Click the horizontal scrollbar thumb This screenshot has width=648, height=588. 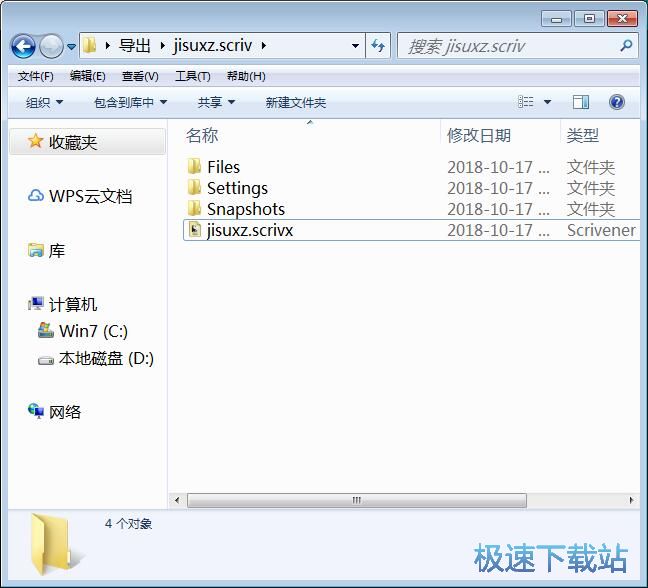tap(357, 500)
